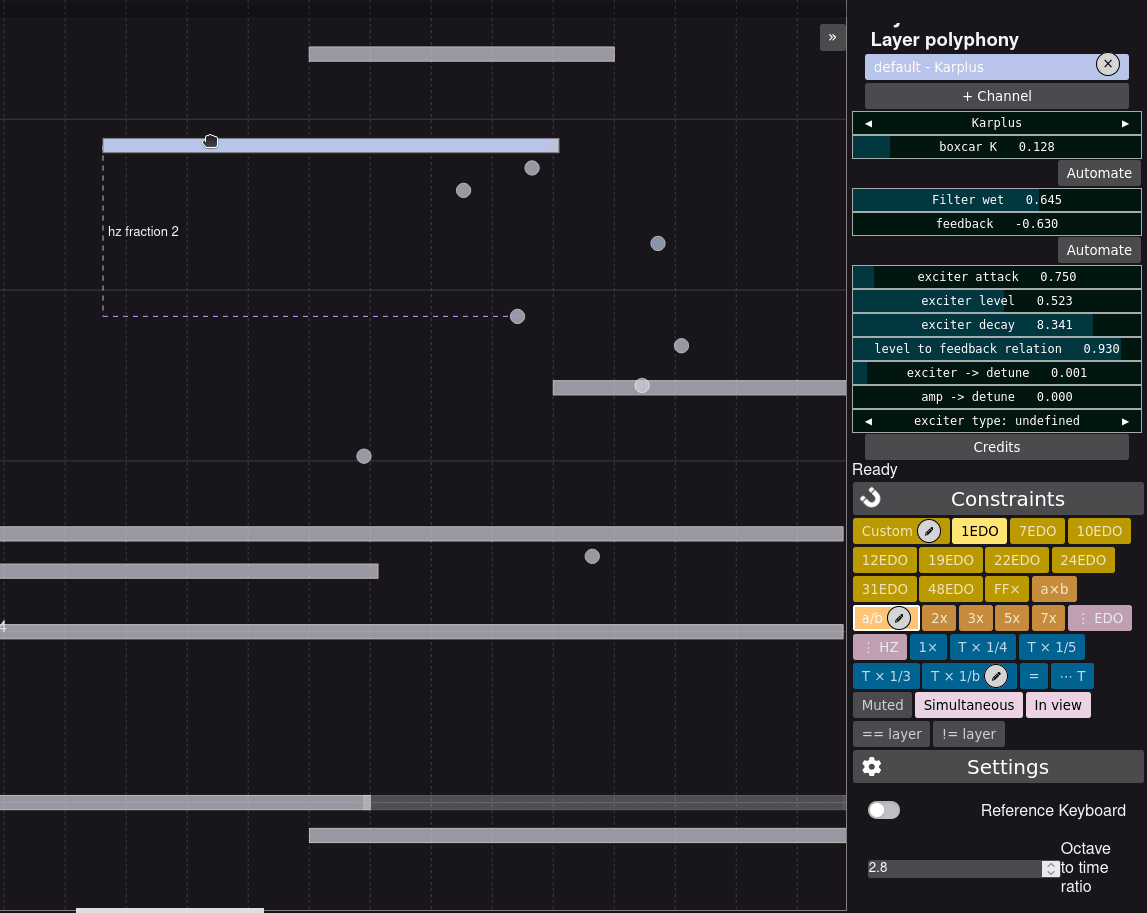Toggle the 3x constraint
Screen dimensions: 1147x913
coord(976,618)
